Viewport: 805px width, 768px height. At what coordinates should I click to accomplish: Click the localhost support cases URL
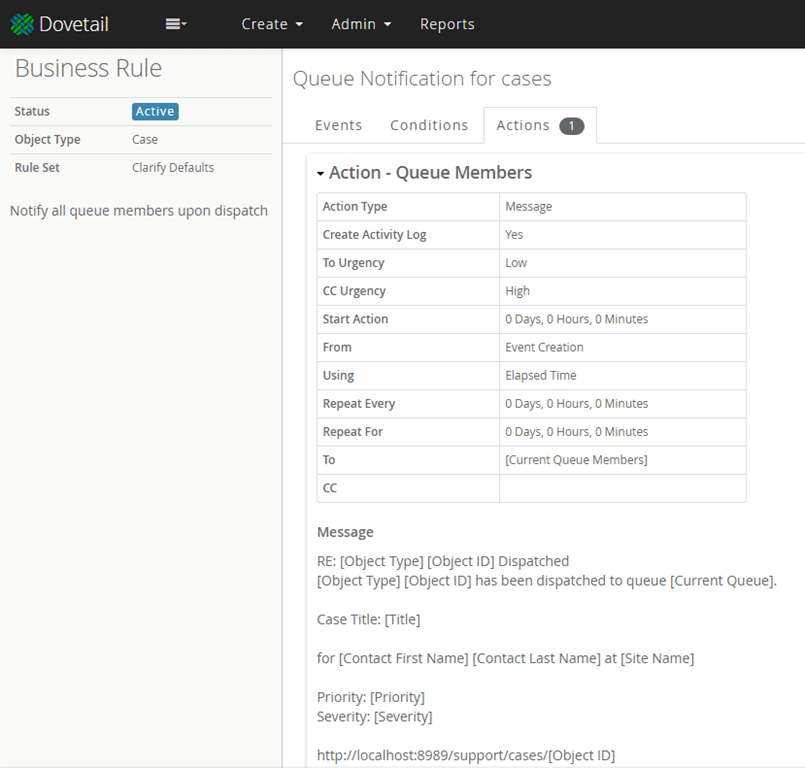tap(466, 755)
